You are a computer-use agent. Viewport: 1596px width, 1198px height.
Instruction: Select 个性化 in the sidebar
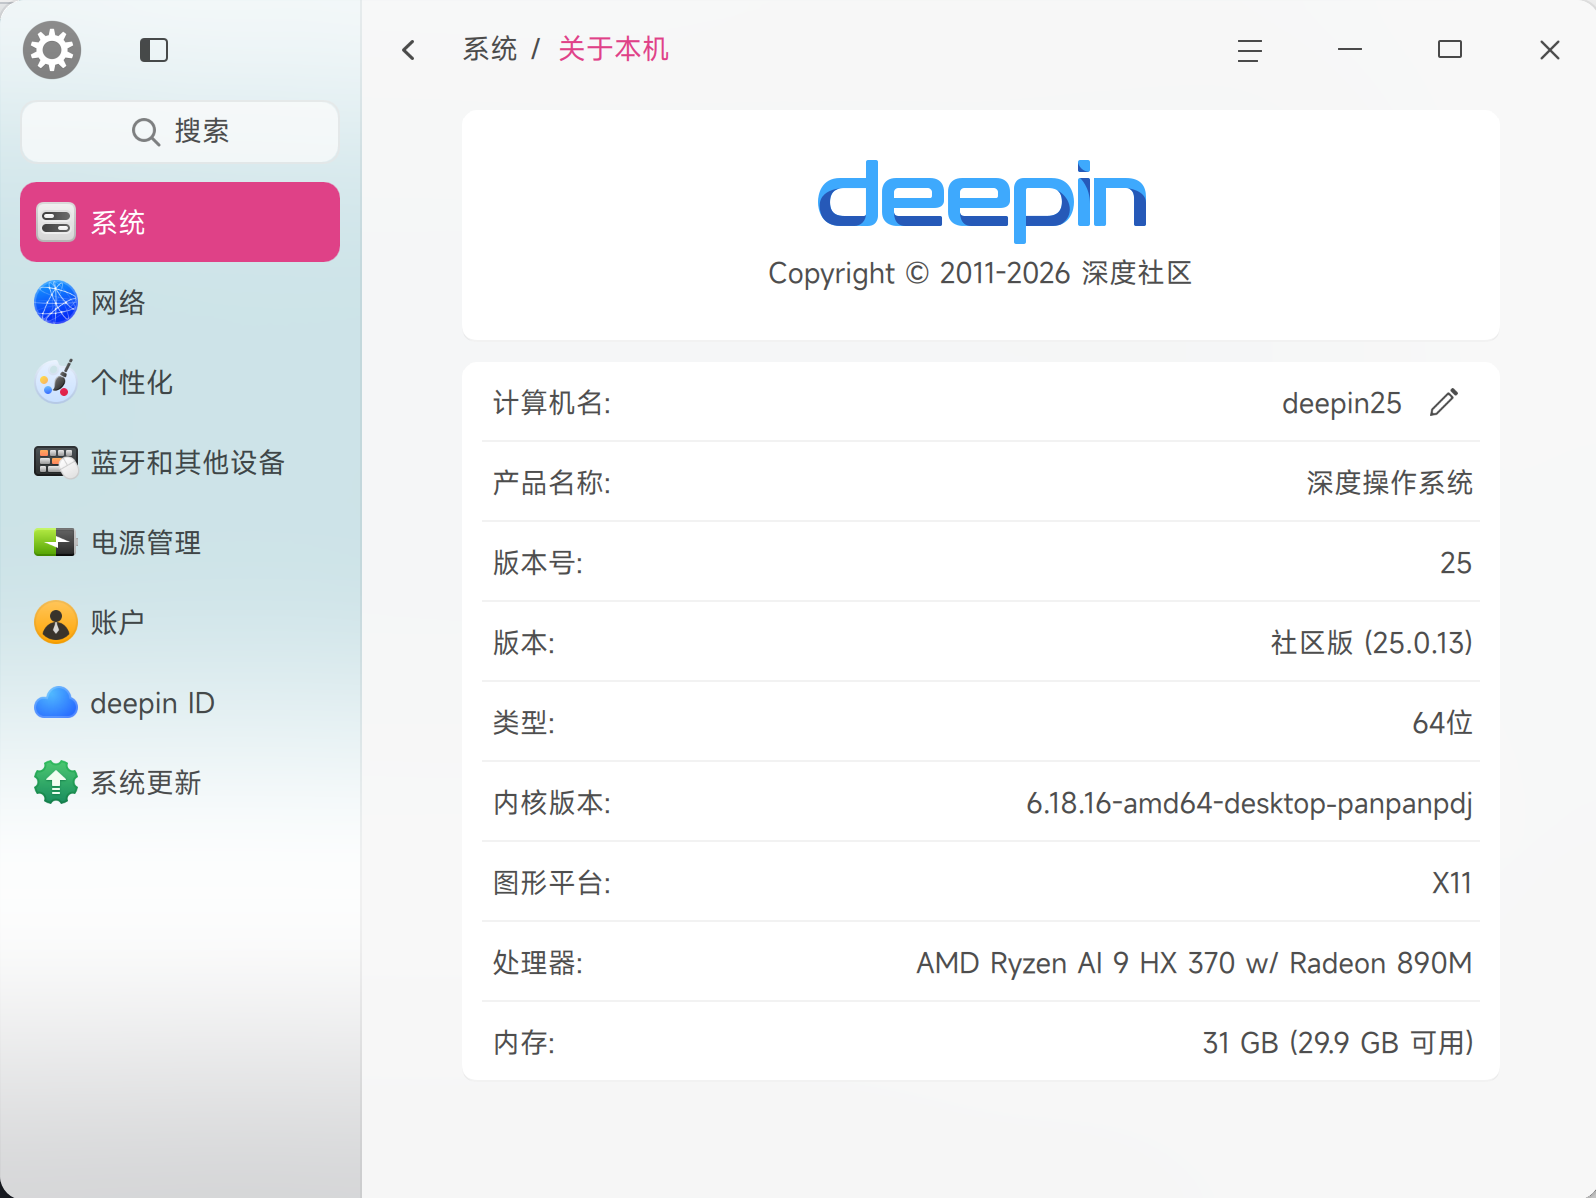(180, 382)
